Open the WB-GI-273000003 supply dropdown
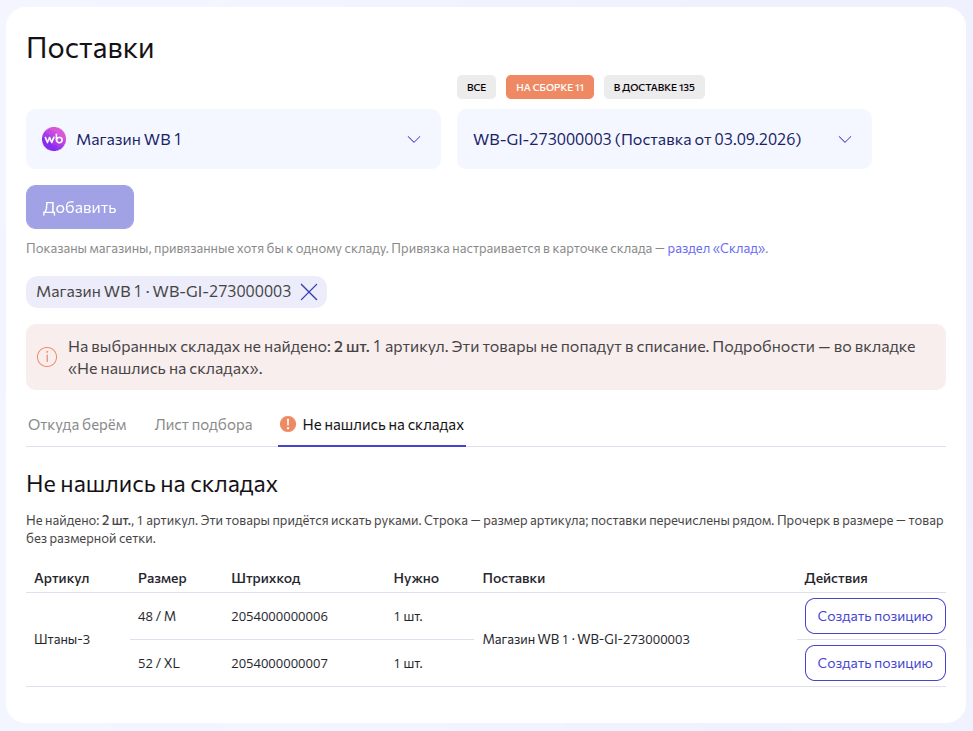 (x=664, y=139)
